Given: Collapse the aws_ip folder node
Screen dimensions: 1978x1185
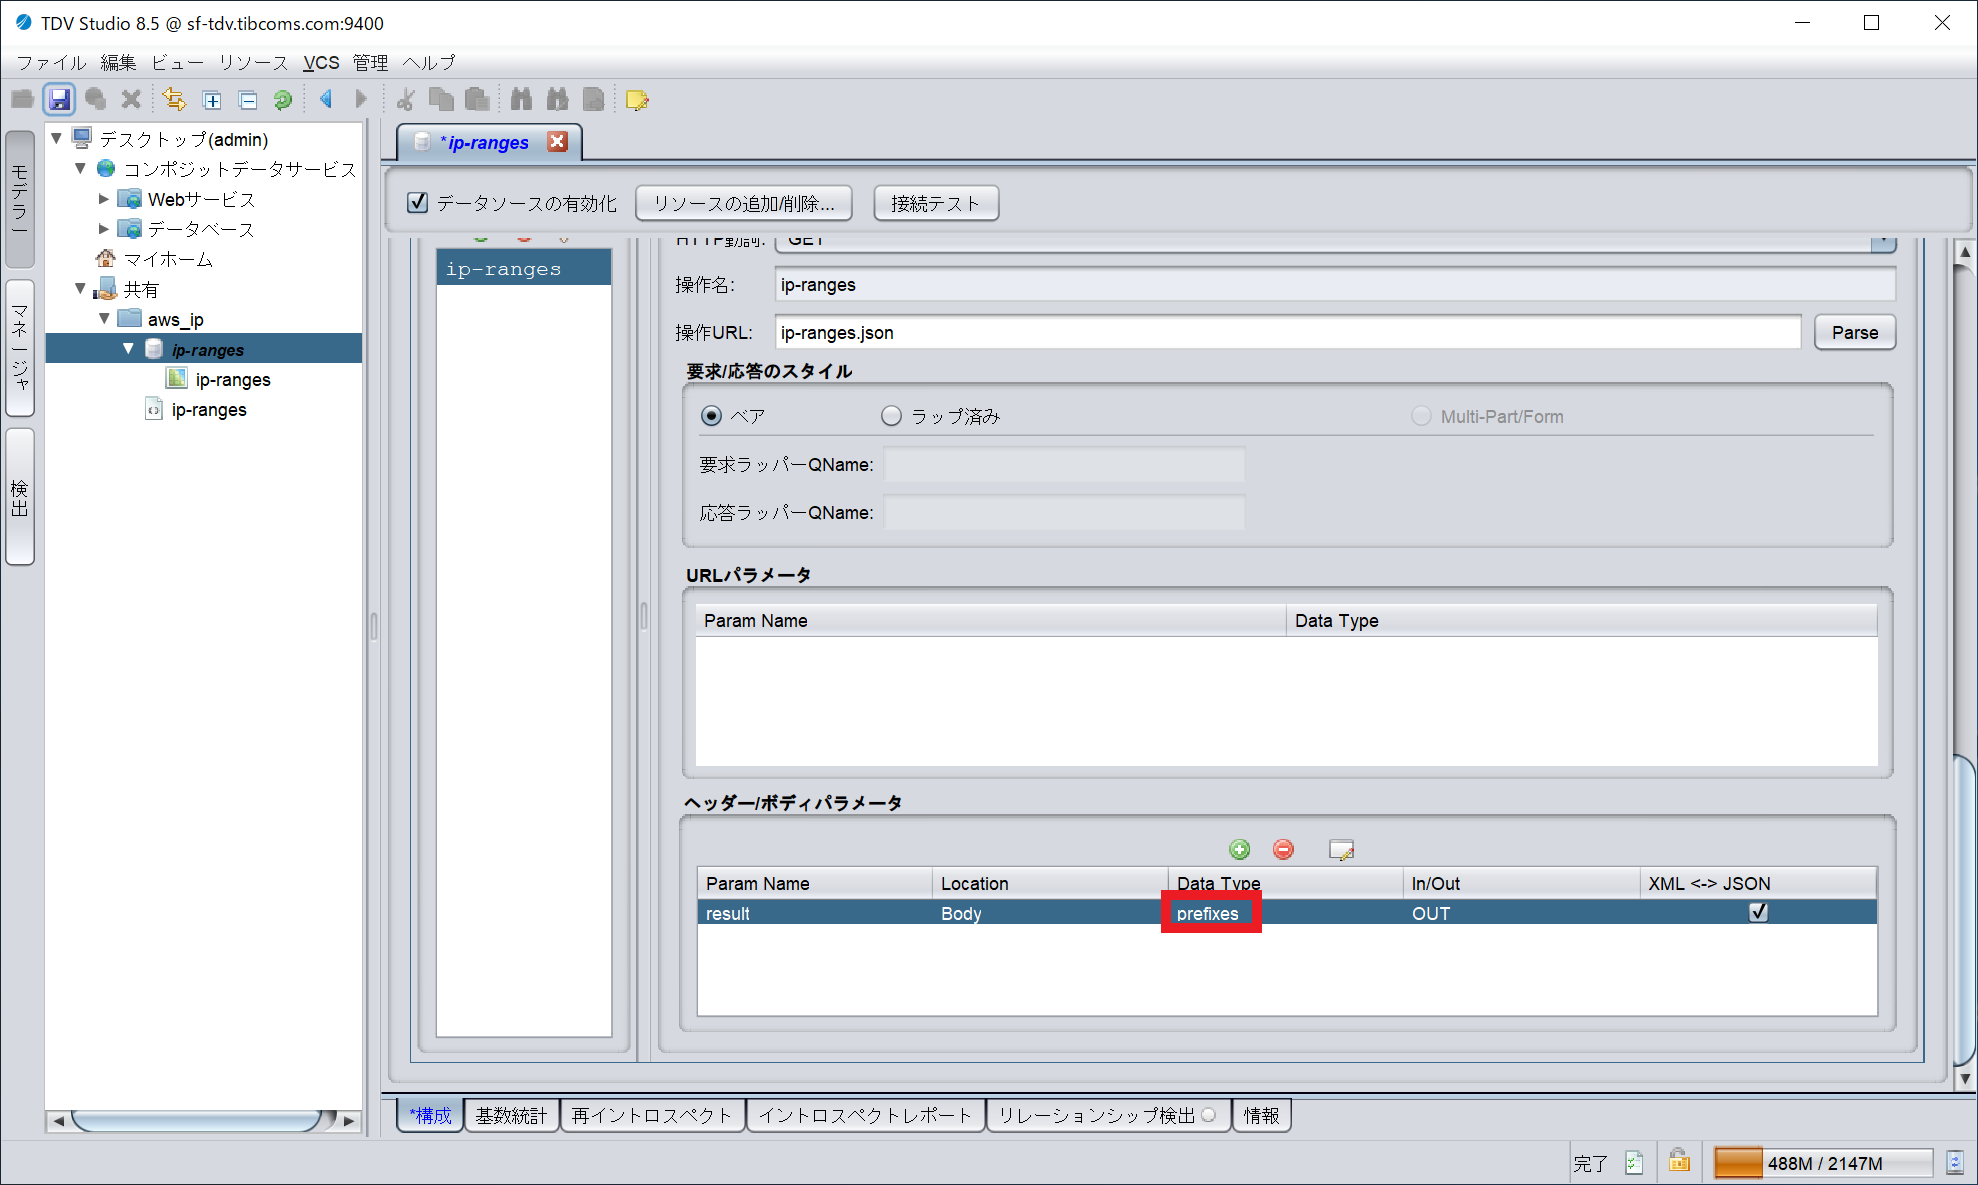Looking at the screenshot, I should click(104, 318).
